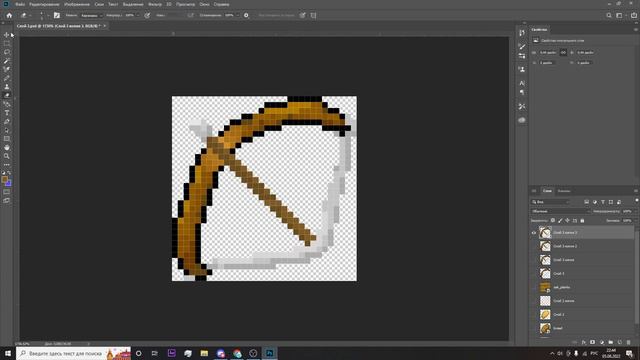Change the screen mode icon

coord(7,200)
